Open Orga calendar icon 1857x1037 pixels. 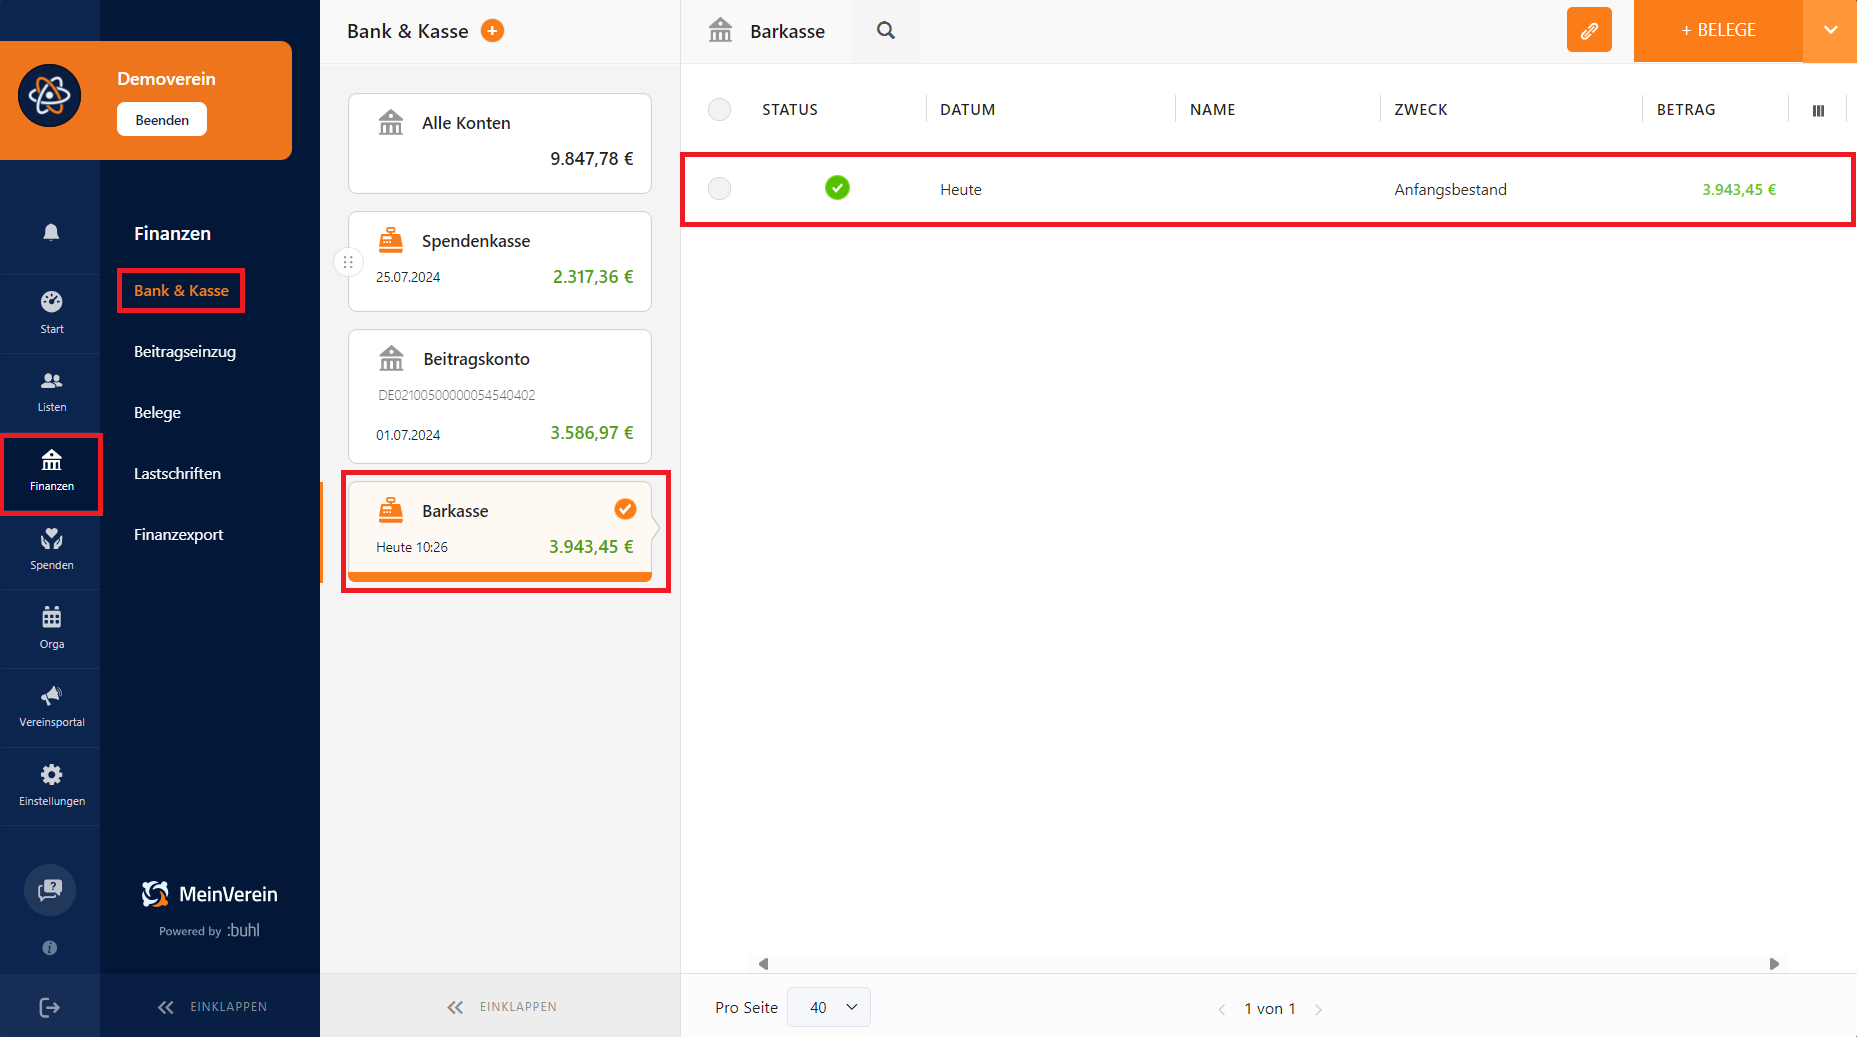(x=51, y=617)
